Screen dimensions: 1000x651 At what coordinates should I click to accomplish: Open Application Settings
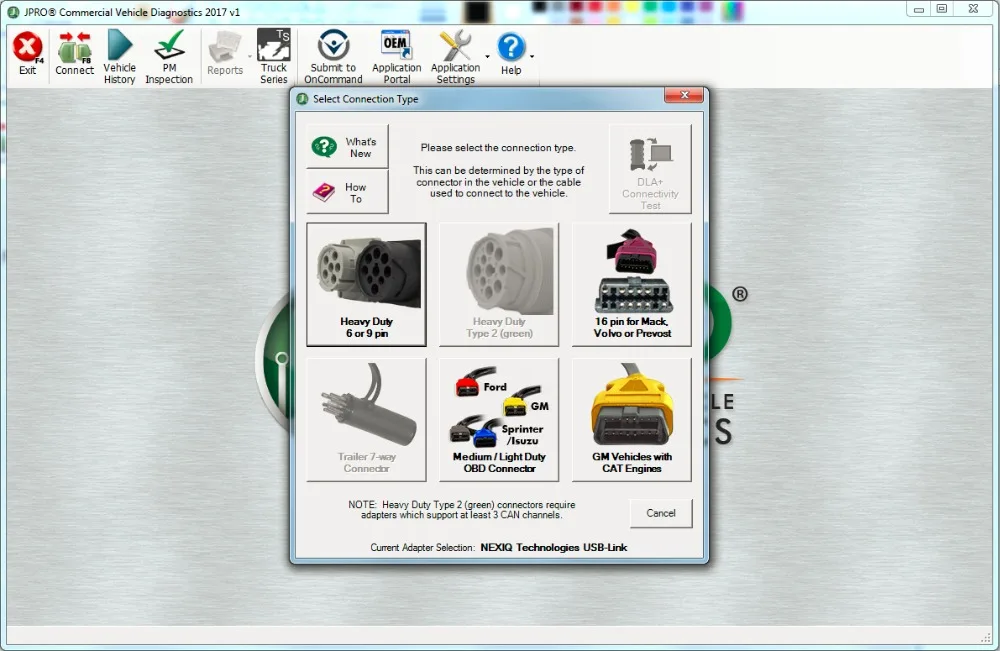455,57
